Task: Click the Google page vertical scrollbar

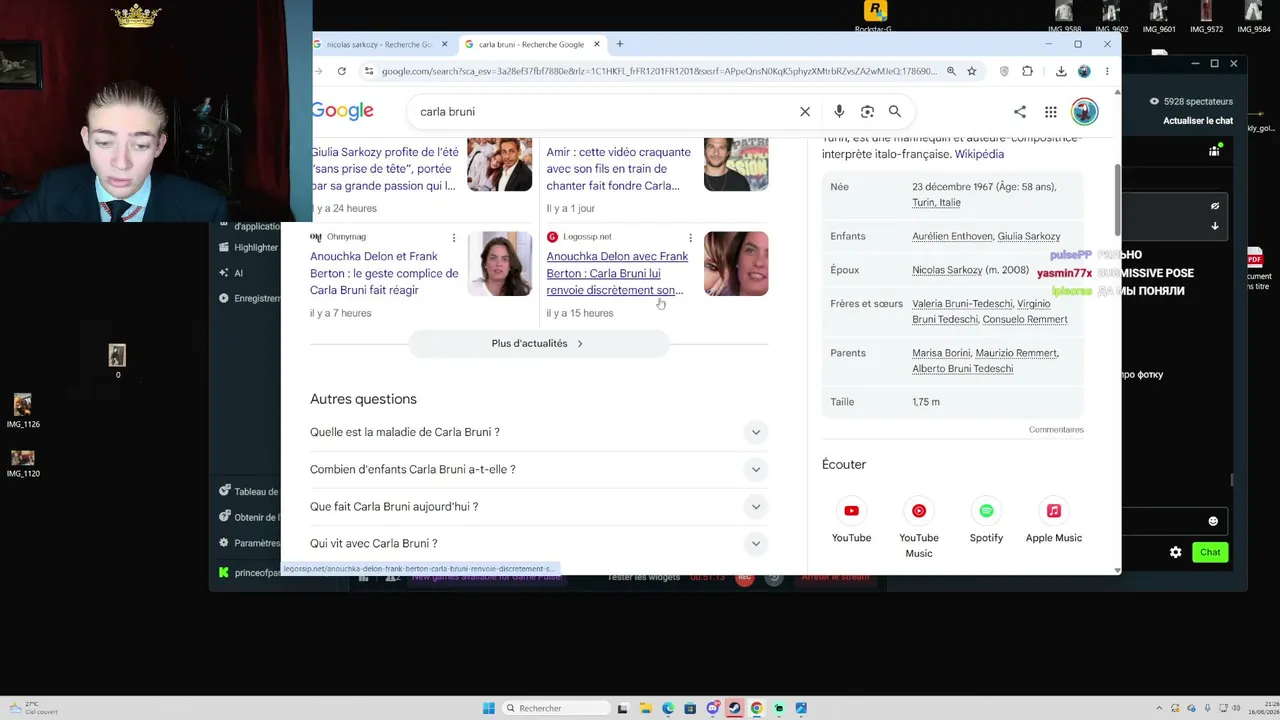Action: click(x=1117, y=200)
